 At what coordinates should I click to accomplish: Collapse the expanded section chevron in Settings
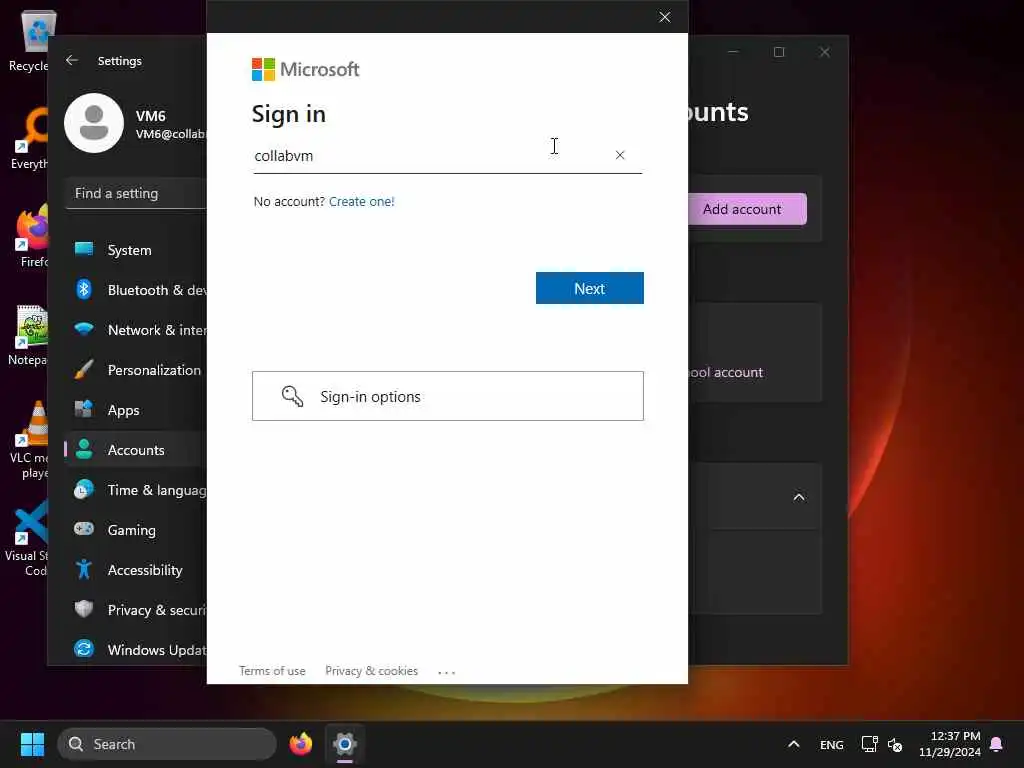coord(799,497)
